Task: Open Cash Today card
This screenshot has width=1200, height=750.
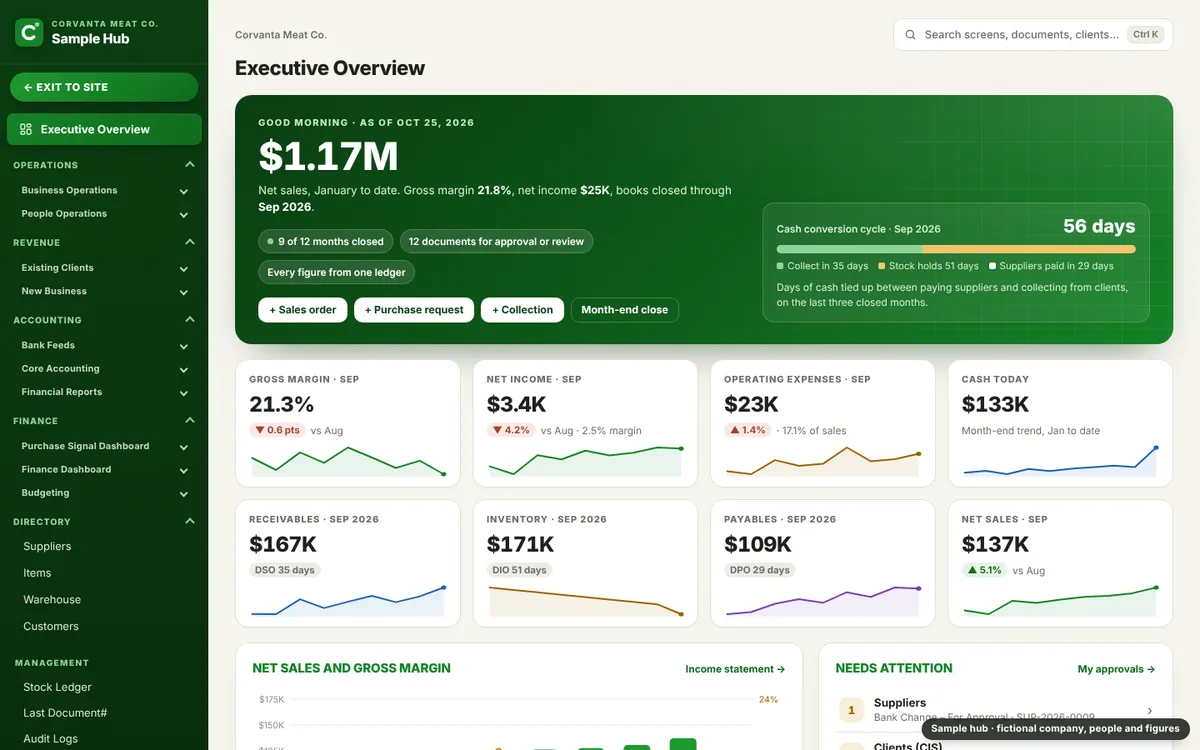Action: point(1060,423)
